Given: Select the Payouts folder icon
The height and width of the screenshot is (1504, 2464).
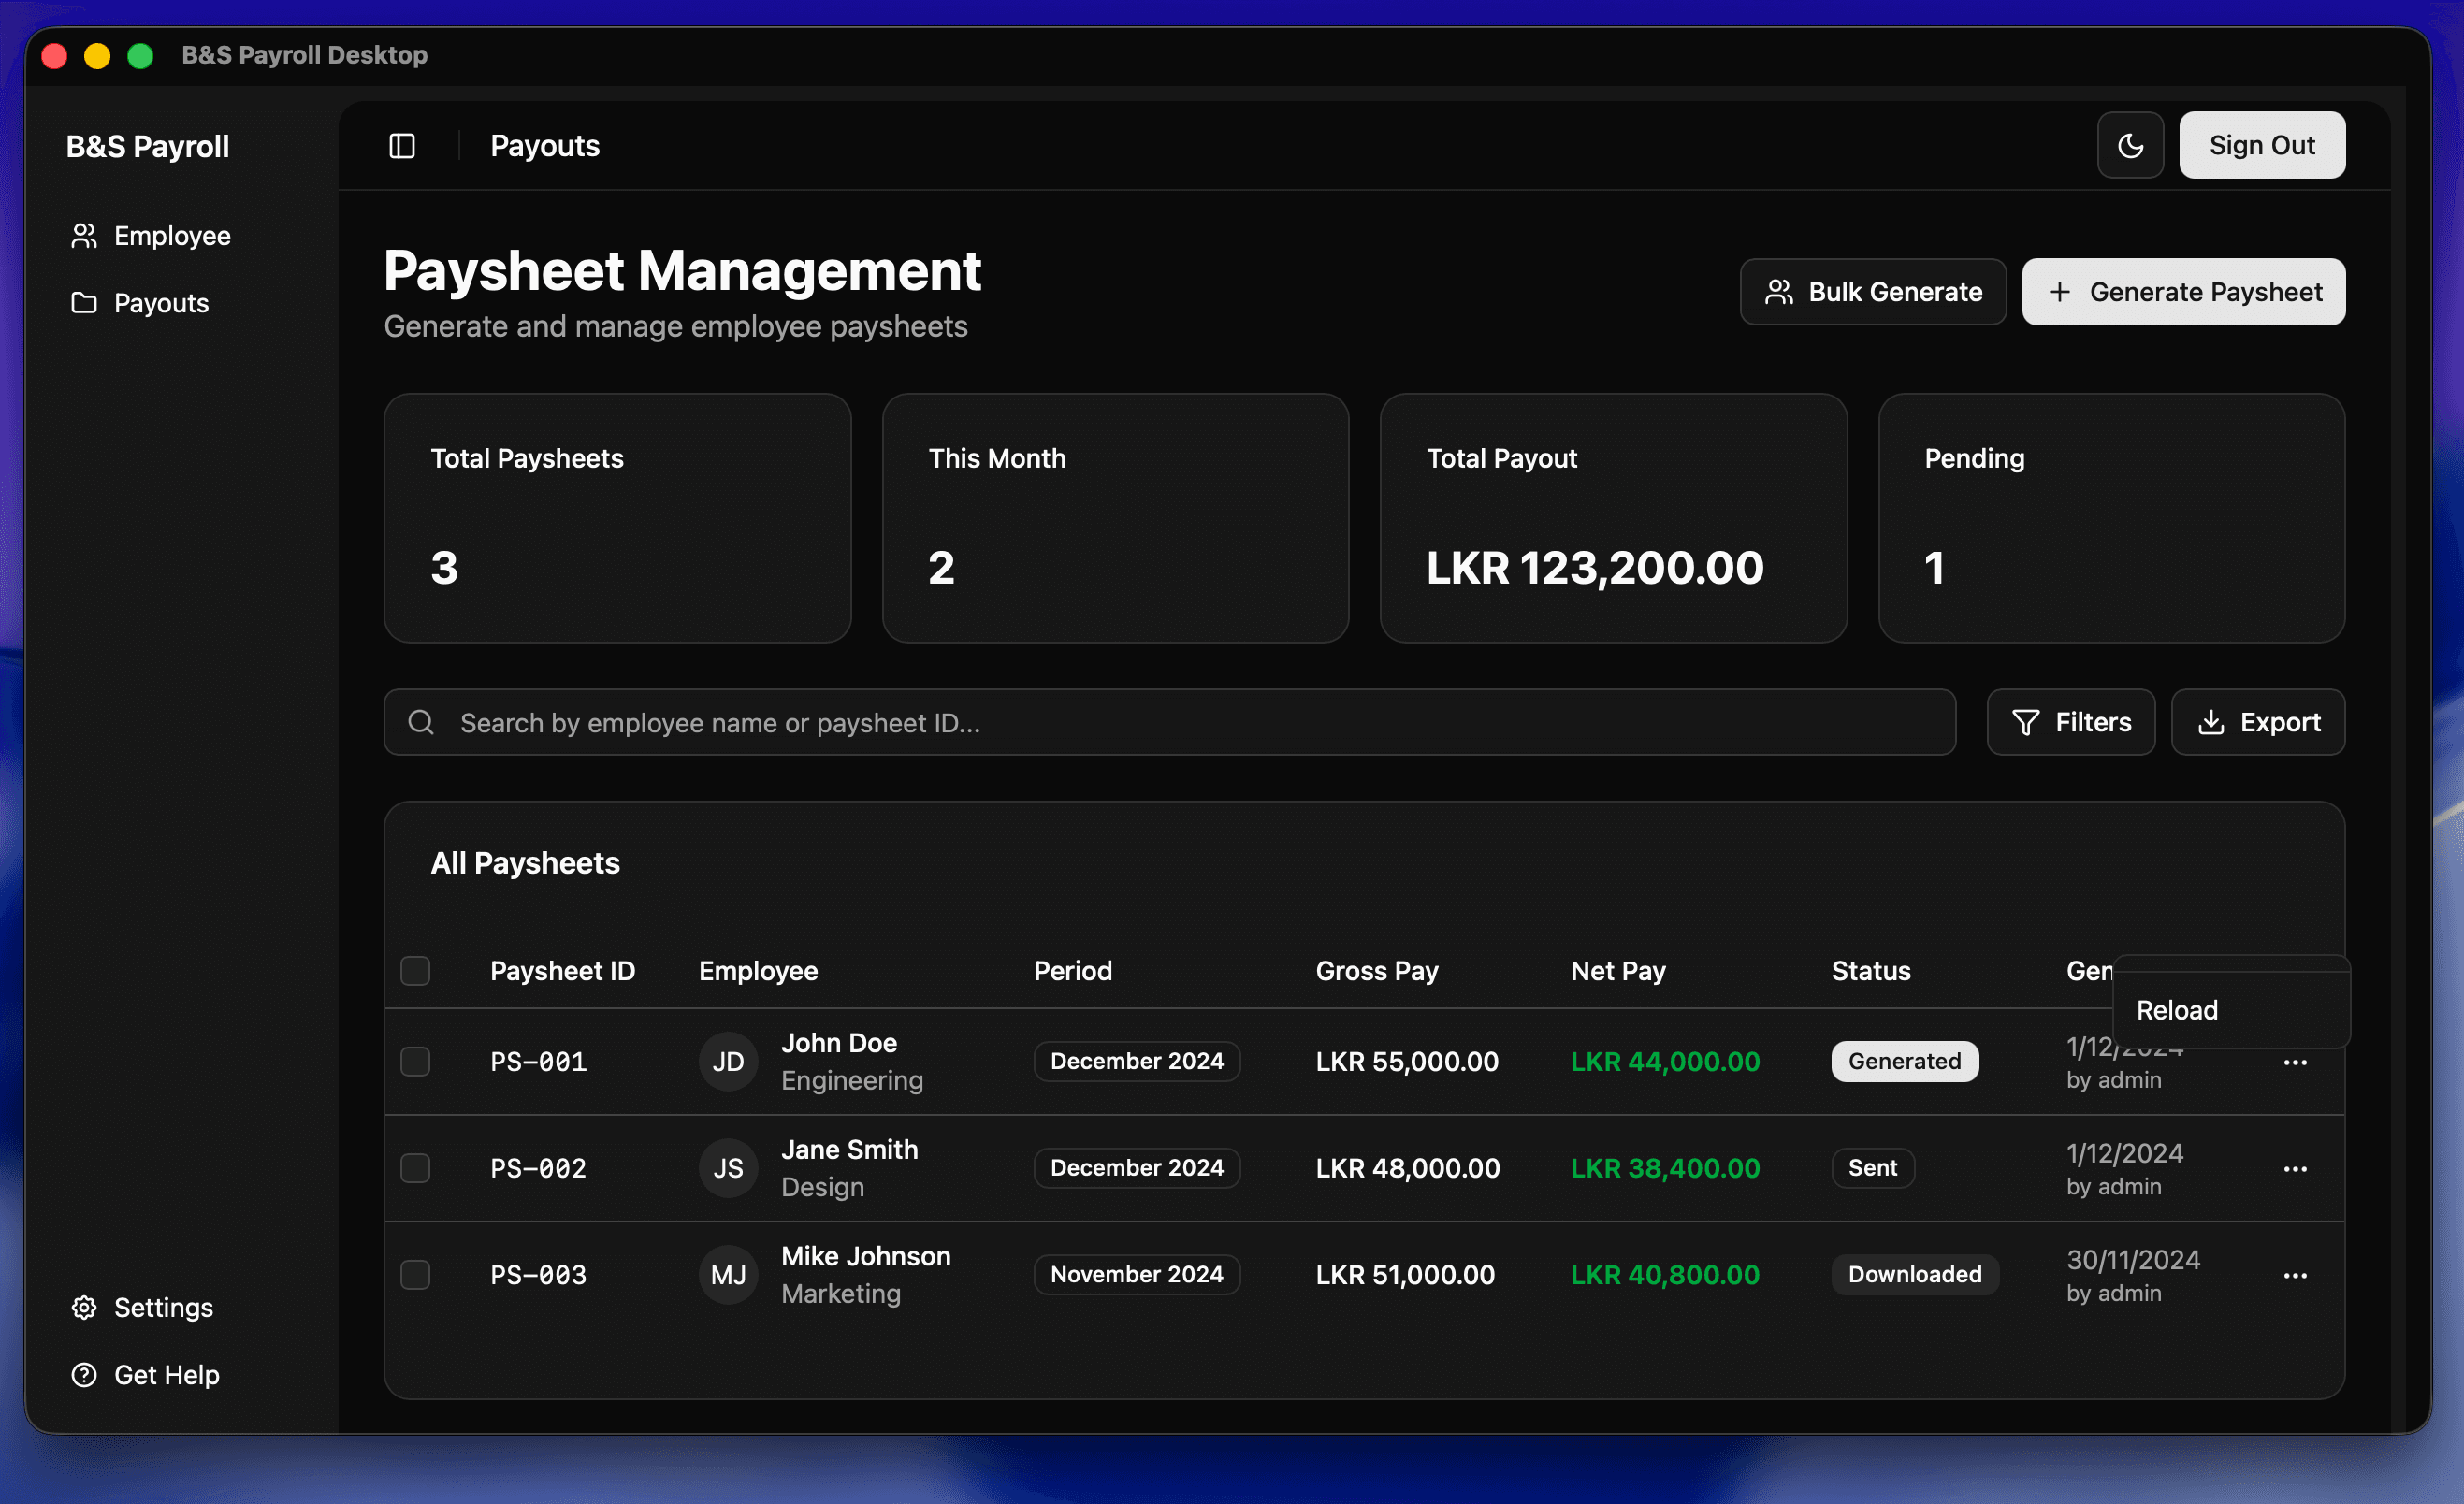Looking at the screenshot, I should [x=84, y=302].
